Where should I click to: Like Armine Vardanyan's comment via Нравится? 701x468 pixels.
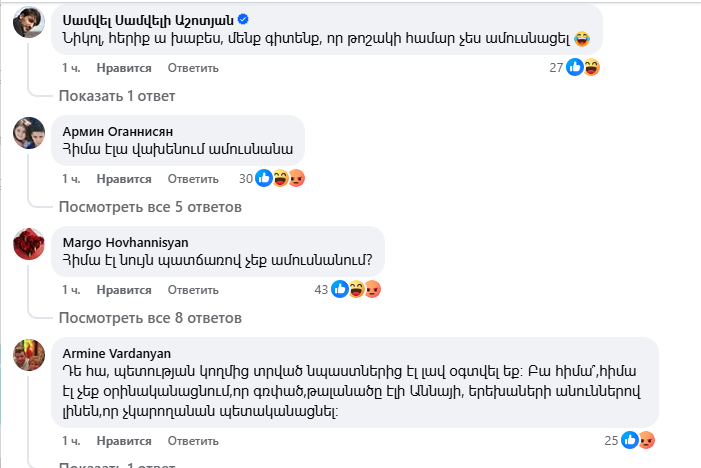[x=124, y=440]
